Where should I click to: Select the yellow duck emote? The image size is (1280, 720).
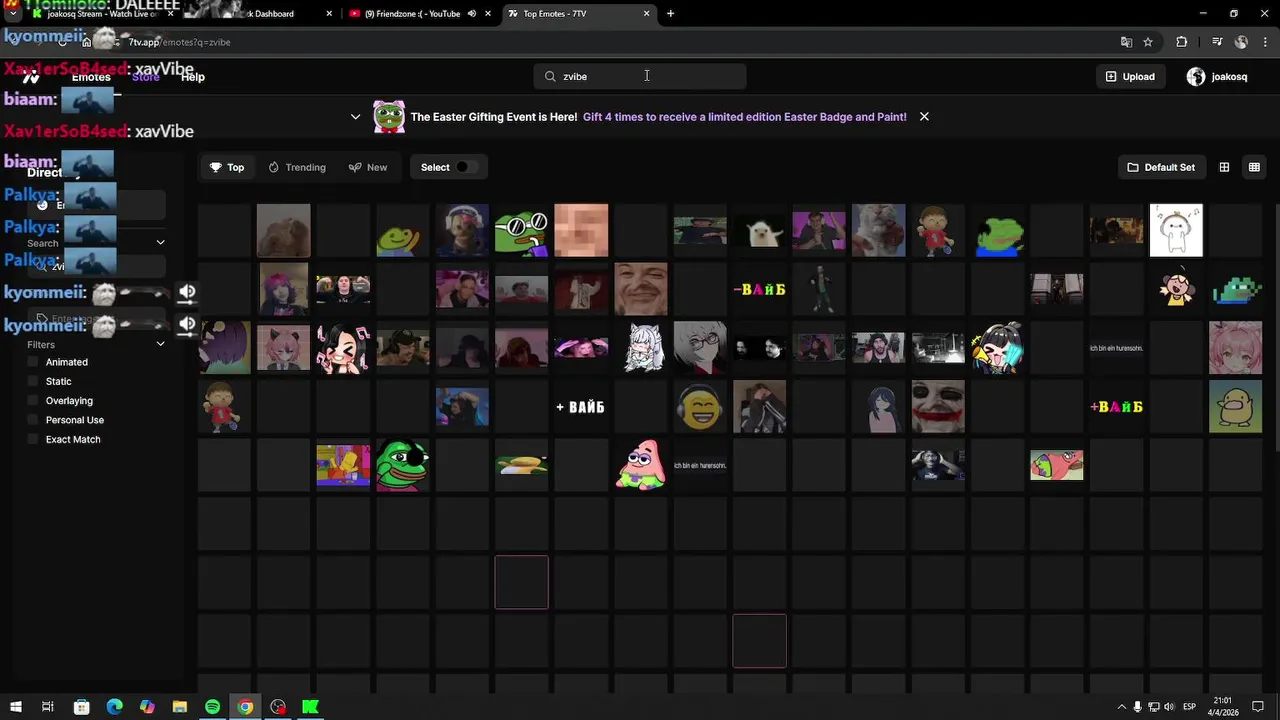tap(1236, 407)
